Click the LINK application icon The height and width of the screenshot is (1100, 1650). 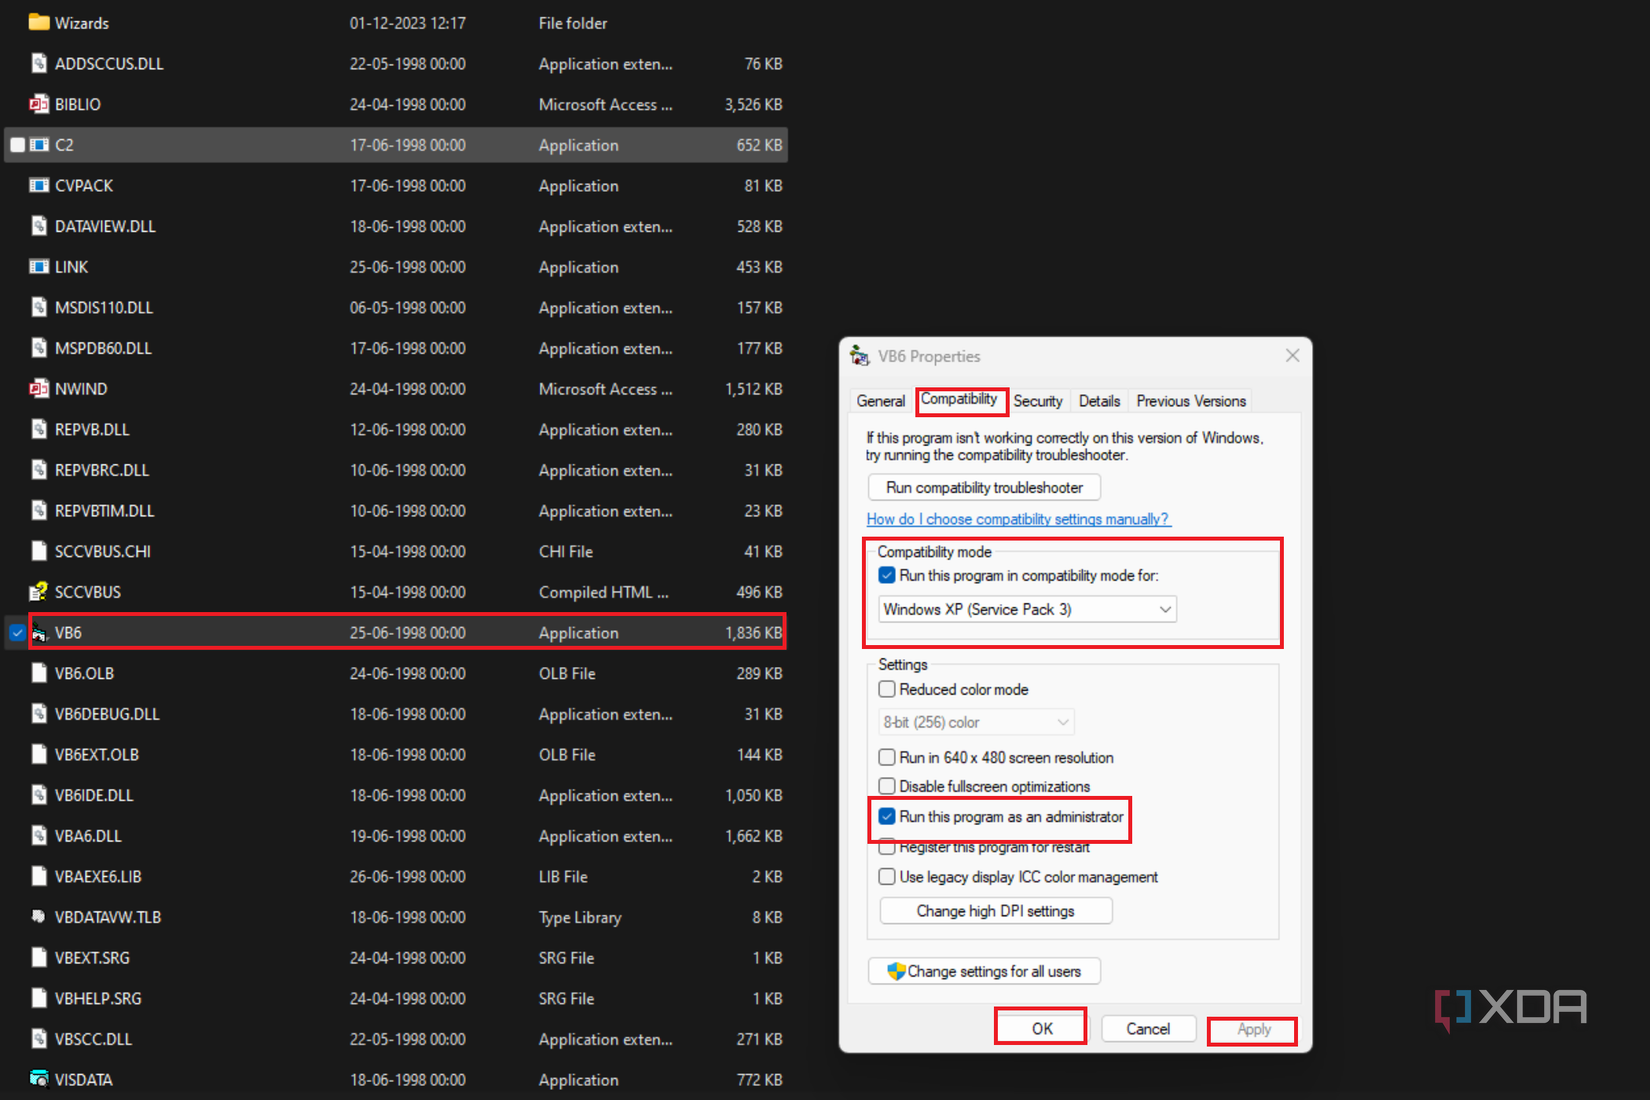(39, 266)
